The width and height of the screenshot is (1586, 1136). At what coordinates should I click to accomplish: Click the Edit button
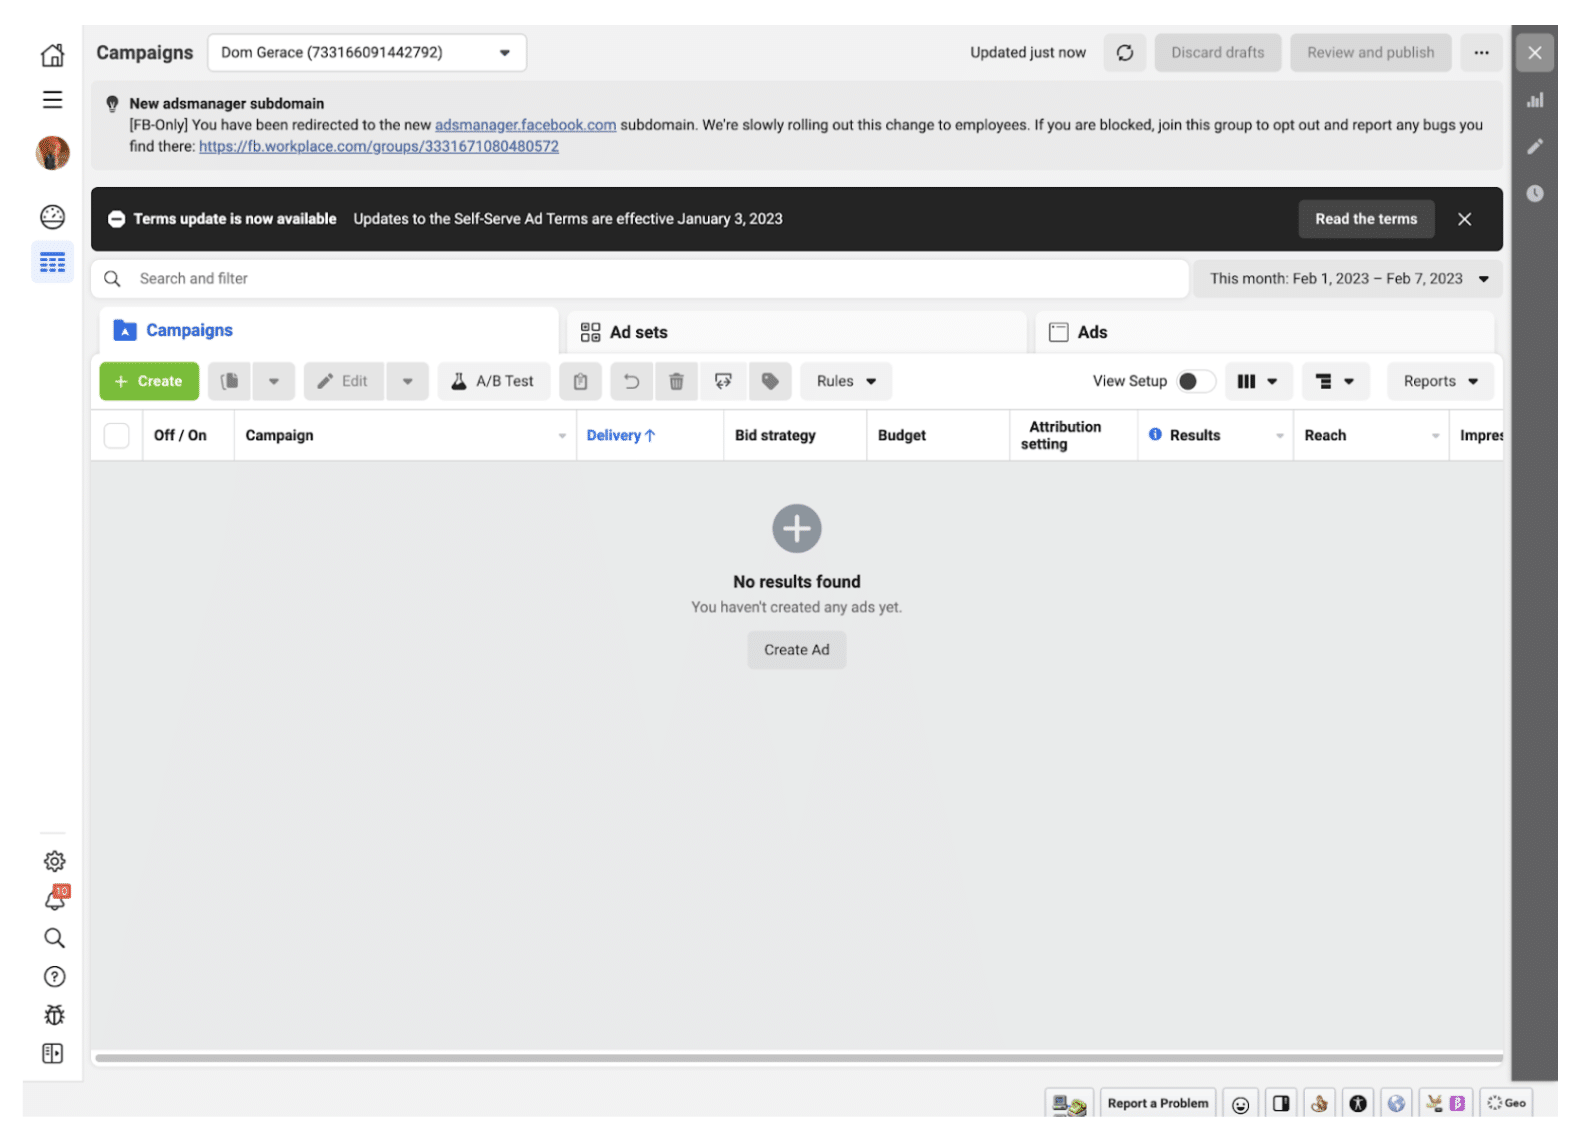pyautogui.click(x=344, y=381)
